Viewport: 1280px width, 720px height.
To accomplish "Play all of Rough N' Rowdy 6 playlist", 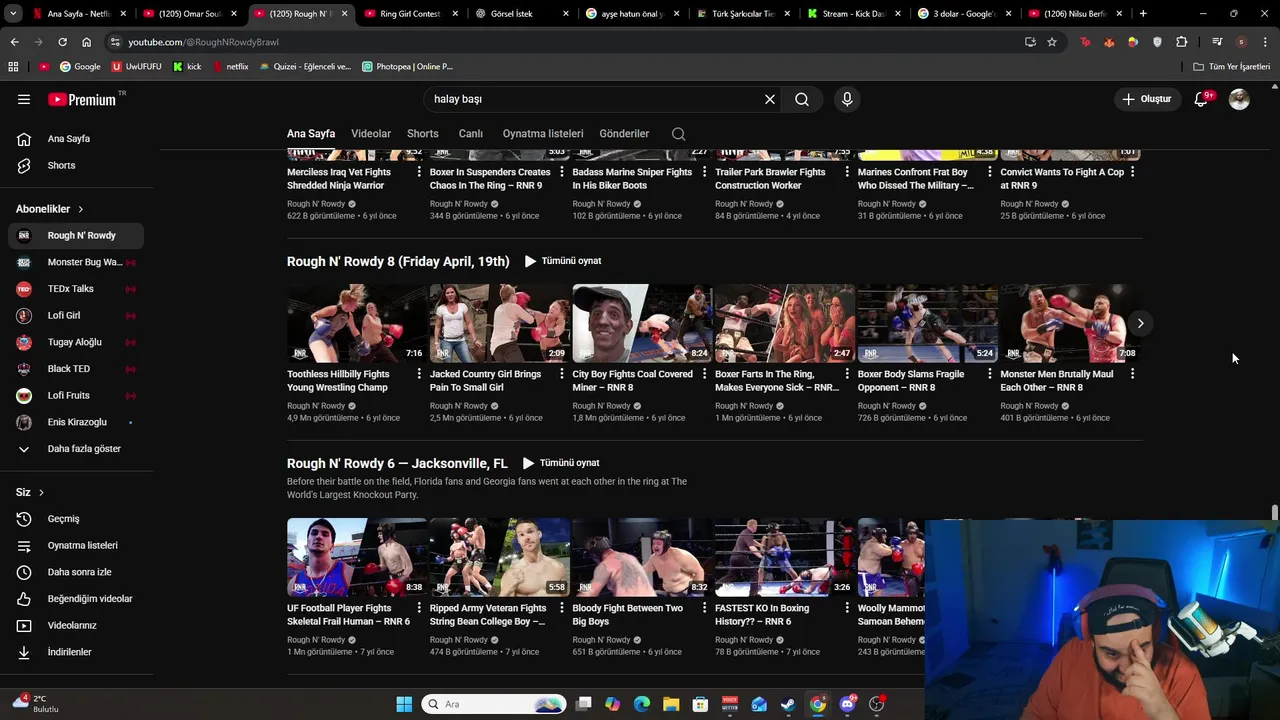I will pyautogui.click(x=561, y=463).
